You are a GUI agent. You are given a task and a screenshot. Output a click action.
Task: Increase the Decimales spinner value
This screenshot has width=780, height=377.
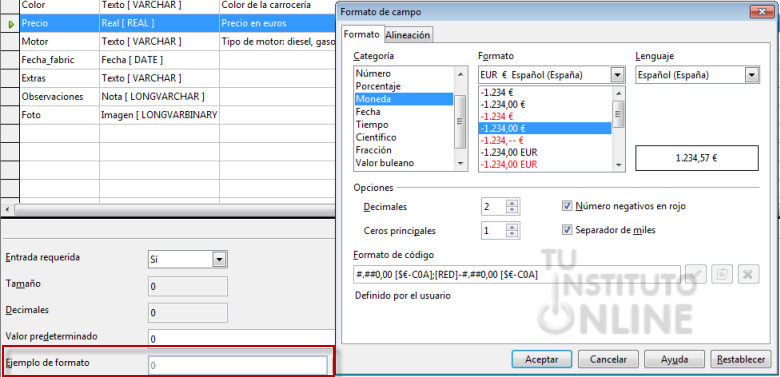click(x=512, y=202)
